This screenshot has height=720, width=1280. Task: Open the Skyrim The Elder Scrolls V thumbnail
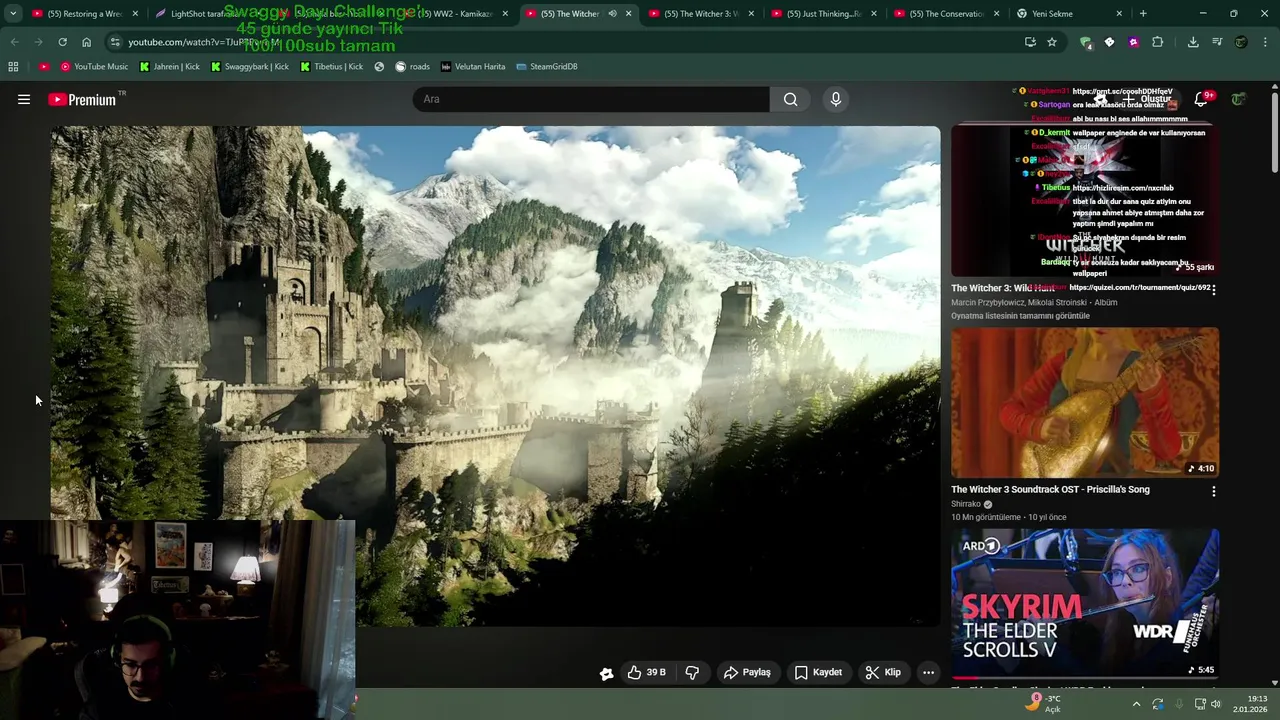pos(1085,603)
